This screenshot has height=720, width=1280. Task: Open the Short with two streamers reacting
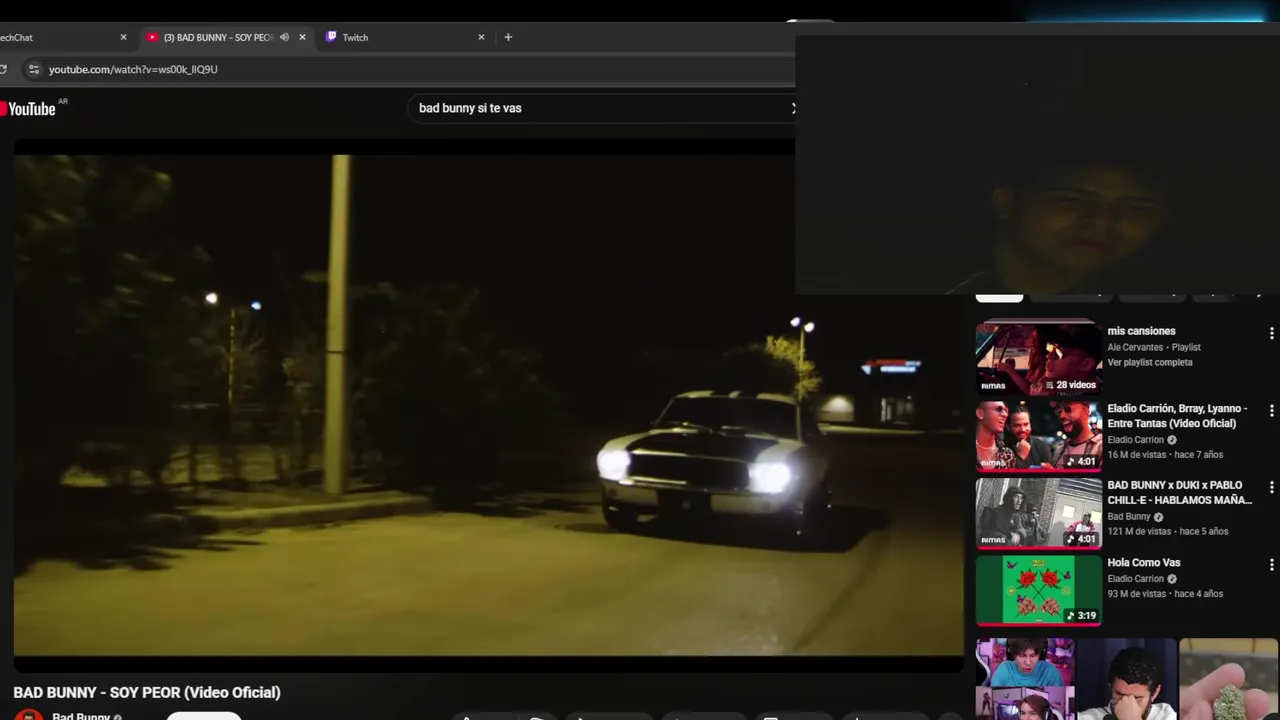[1025, 679]
